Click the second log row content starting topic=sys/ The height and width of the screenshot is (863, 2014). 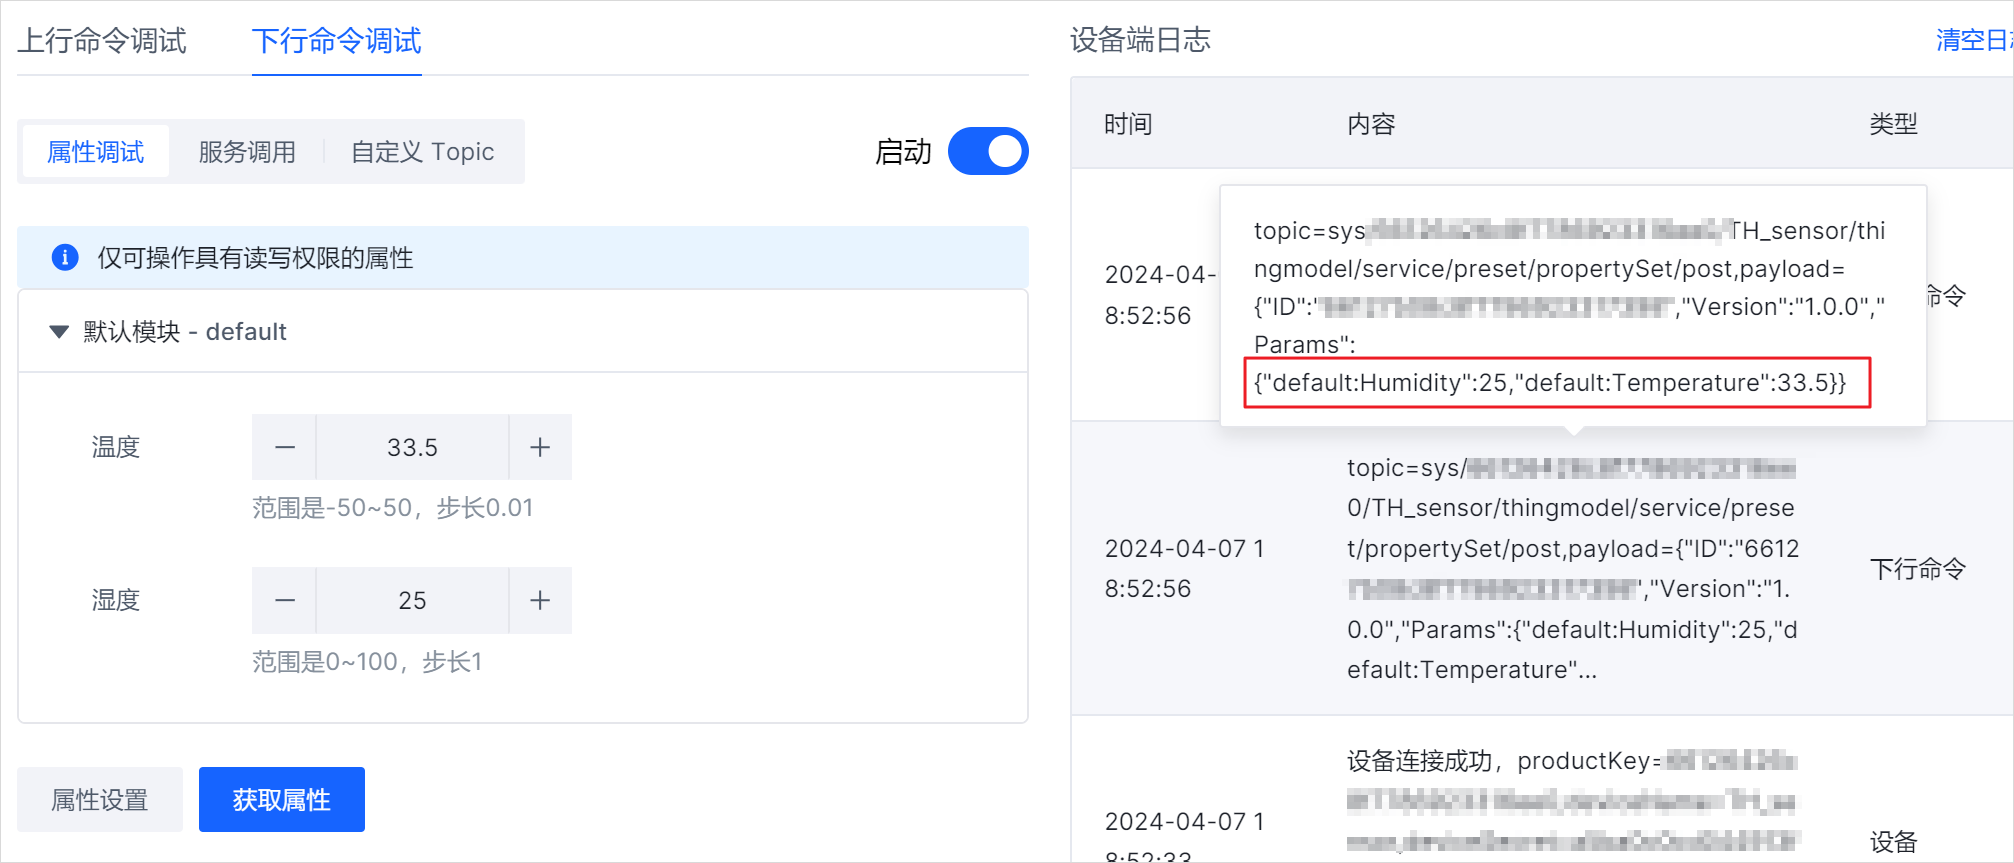click(x=1572, y=568)
